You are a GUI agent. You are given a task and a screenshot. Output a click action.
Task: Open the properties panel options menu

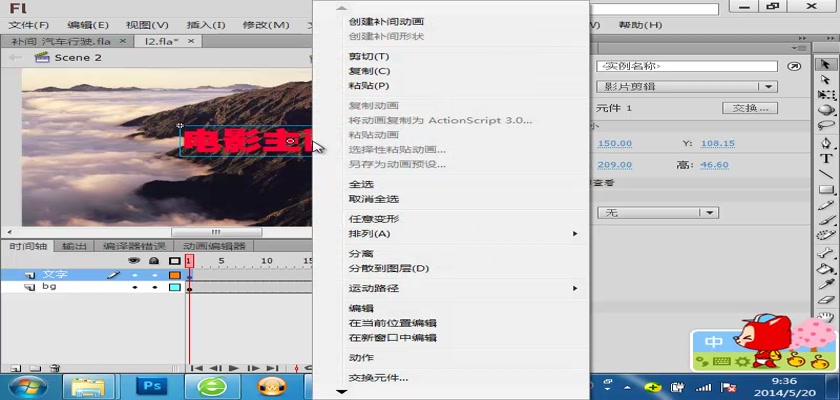[801, 48]
